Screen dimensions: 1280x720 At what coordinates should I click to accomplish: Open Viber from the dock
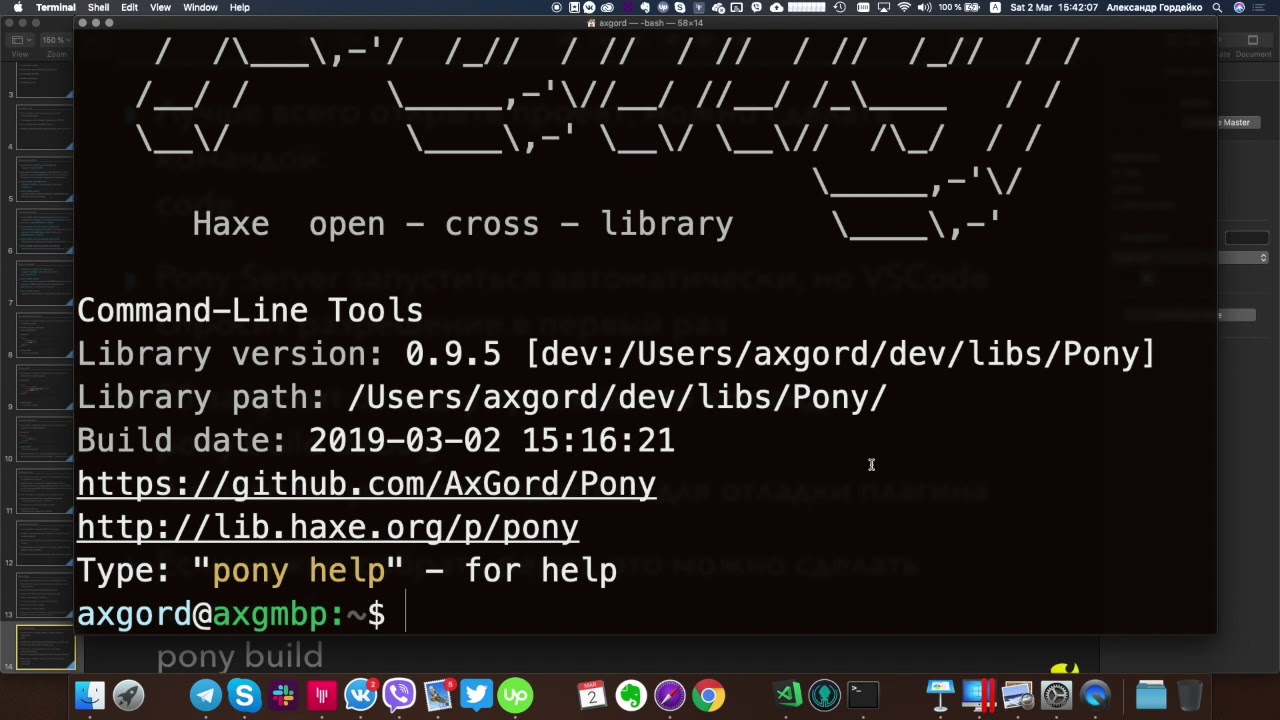tap(399, 695)
